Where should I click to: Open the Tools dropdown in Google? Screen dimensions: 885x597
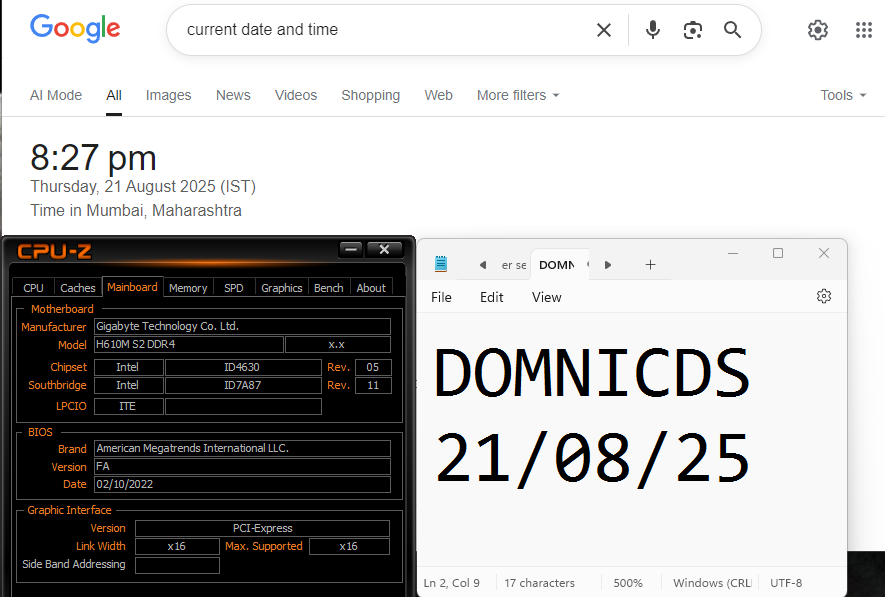(x=843, y=95)
